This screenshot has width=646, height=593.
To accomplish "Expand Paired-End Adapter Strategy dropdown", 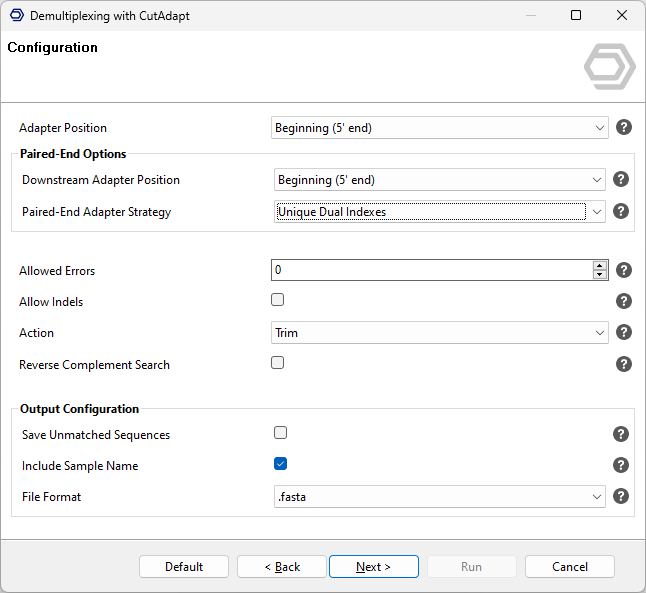I will coord(440,212).
